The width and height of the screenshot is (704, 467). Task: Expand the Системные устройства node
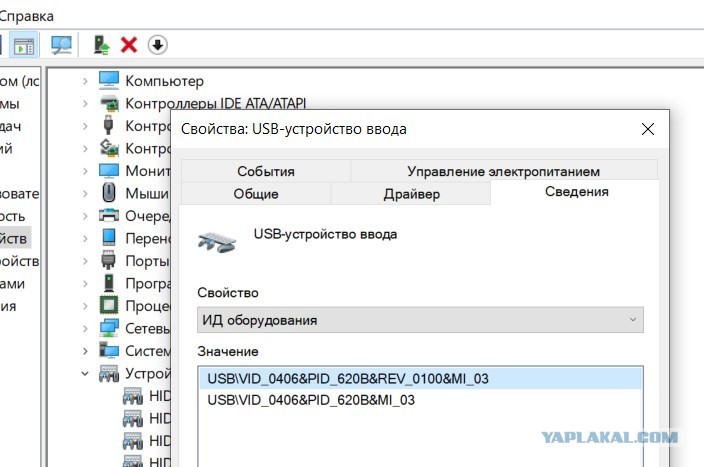[x=85, y=351]
